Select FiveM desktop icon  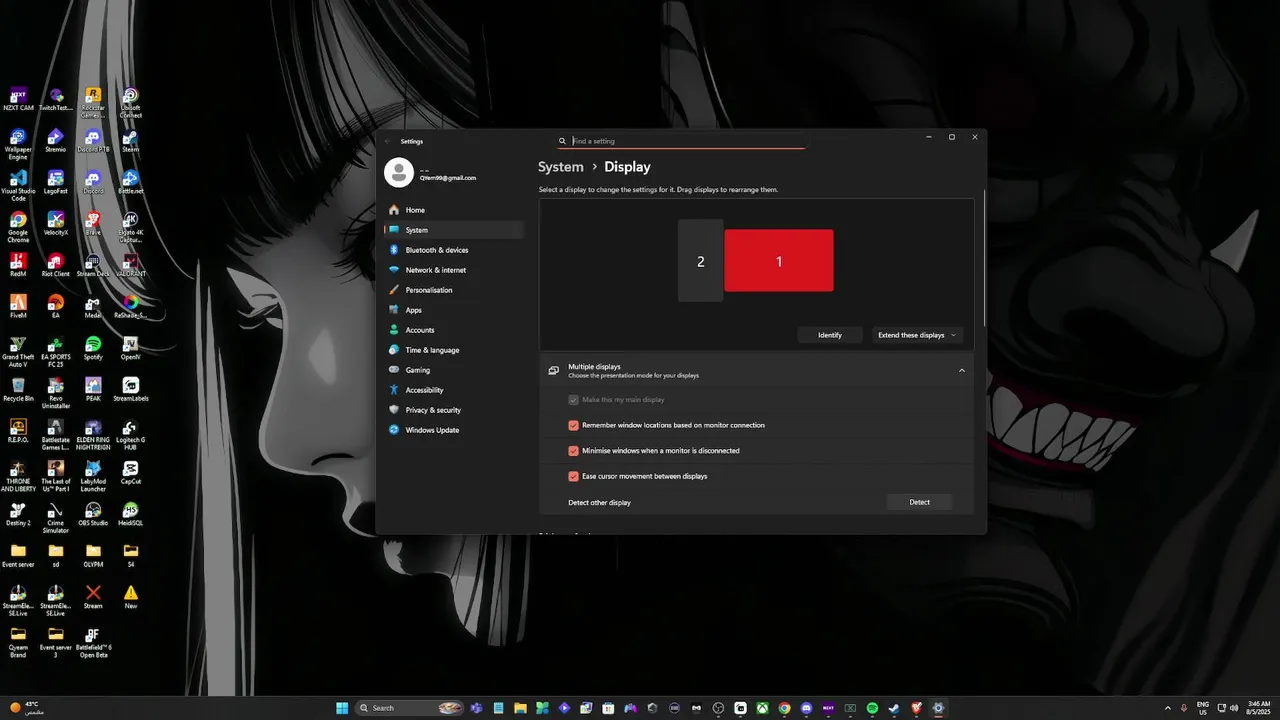(18, 306)
